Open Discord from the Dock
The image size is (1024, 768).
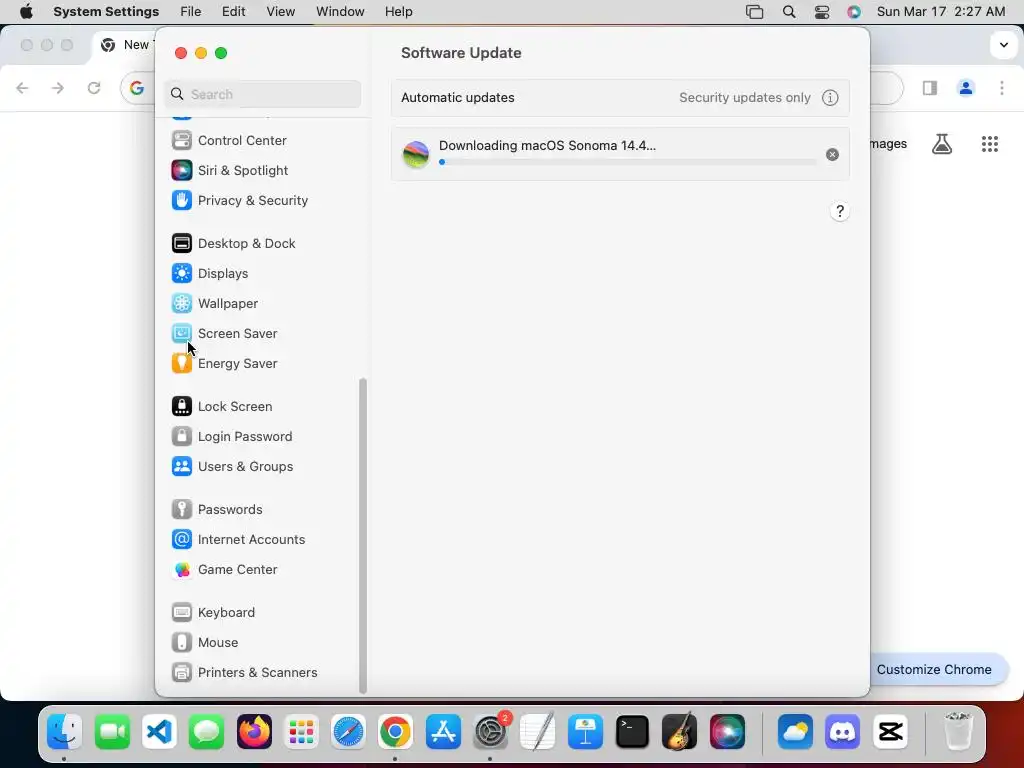click(842, 731)
